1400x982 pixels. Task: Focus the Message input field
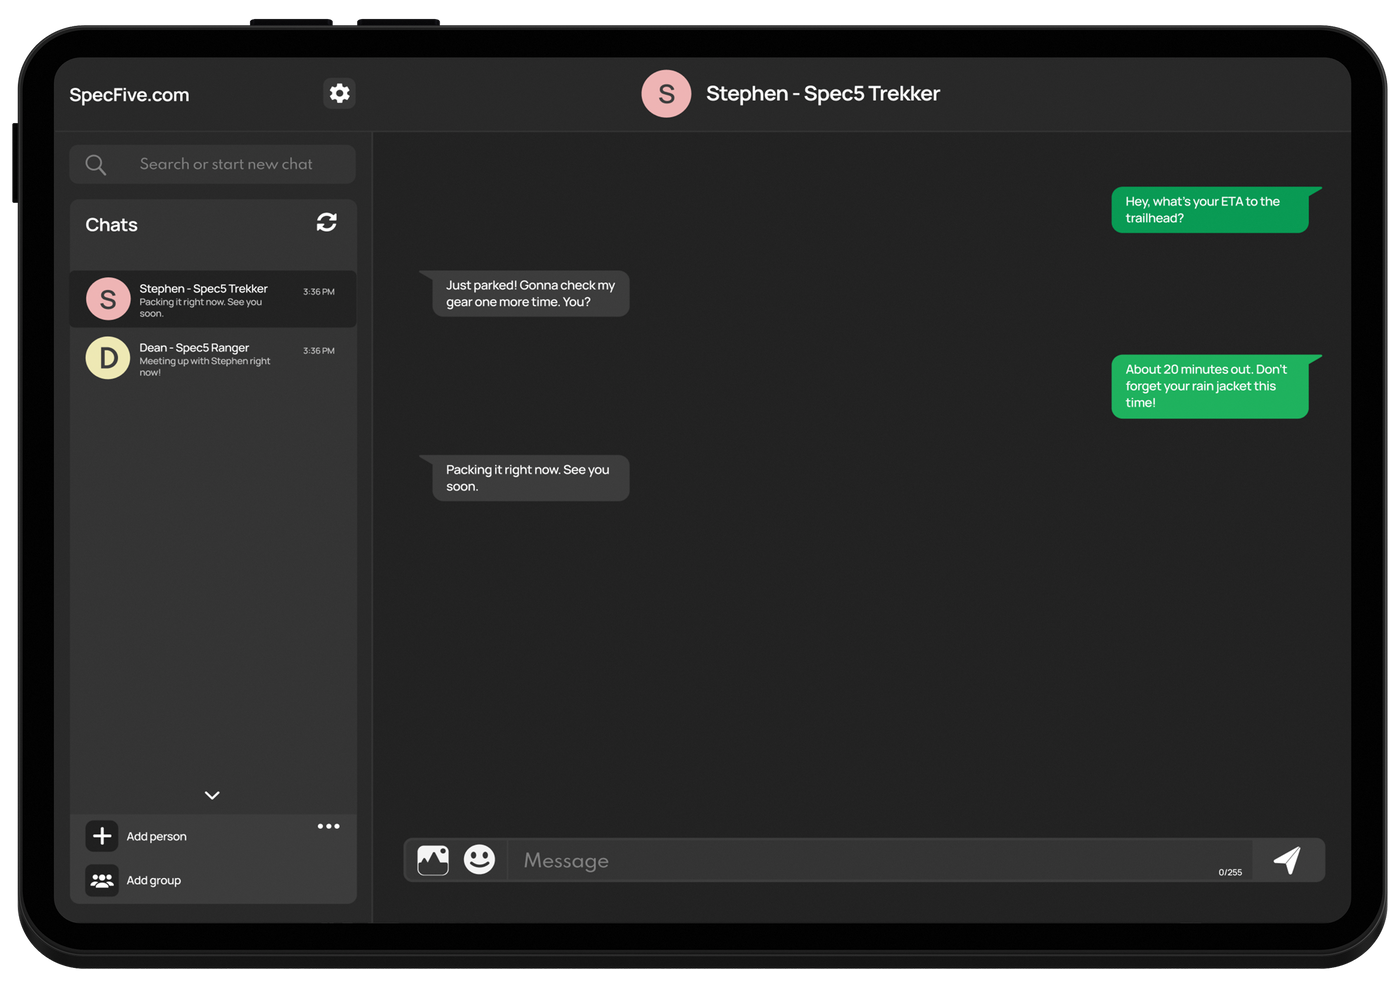click(x=860, y=861)
